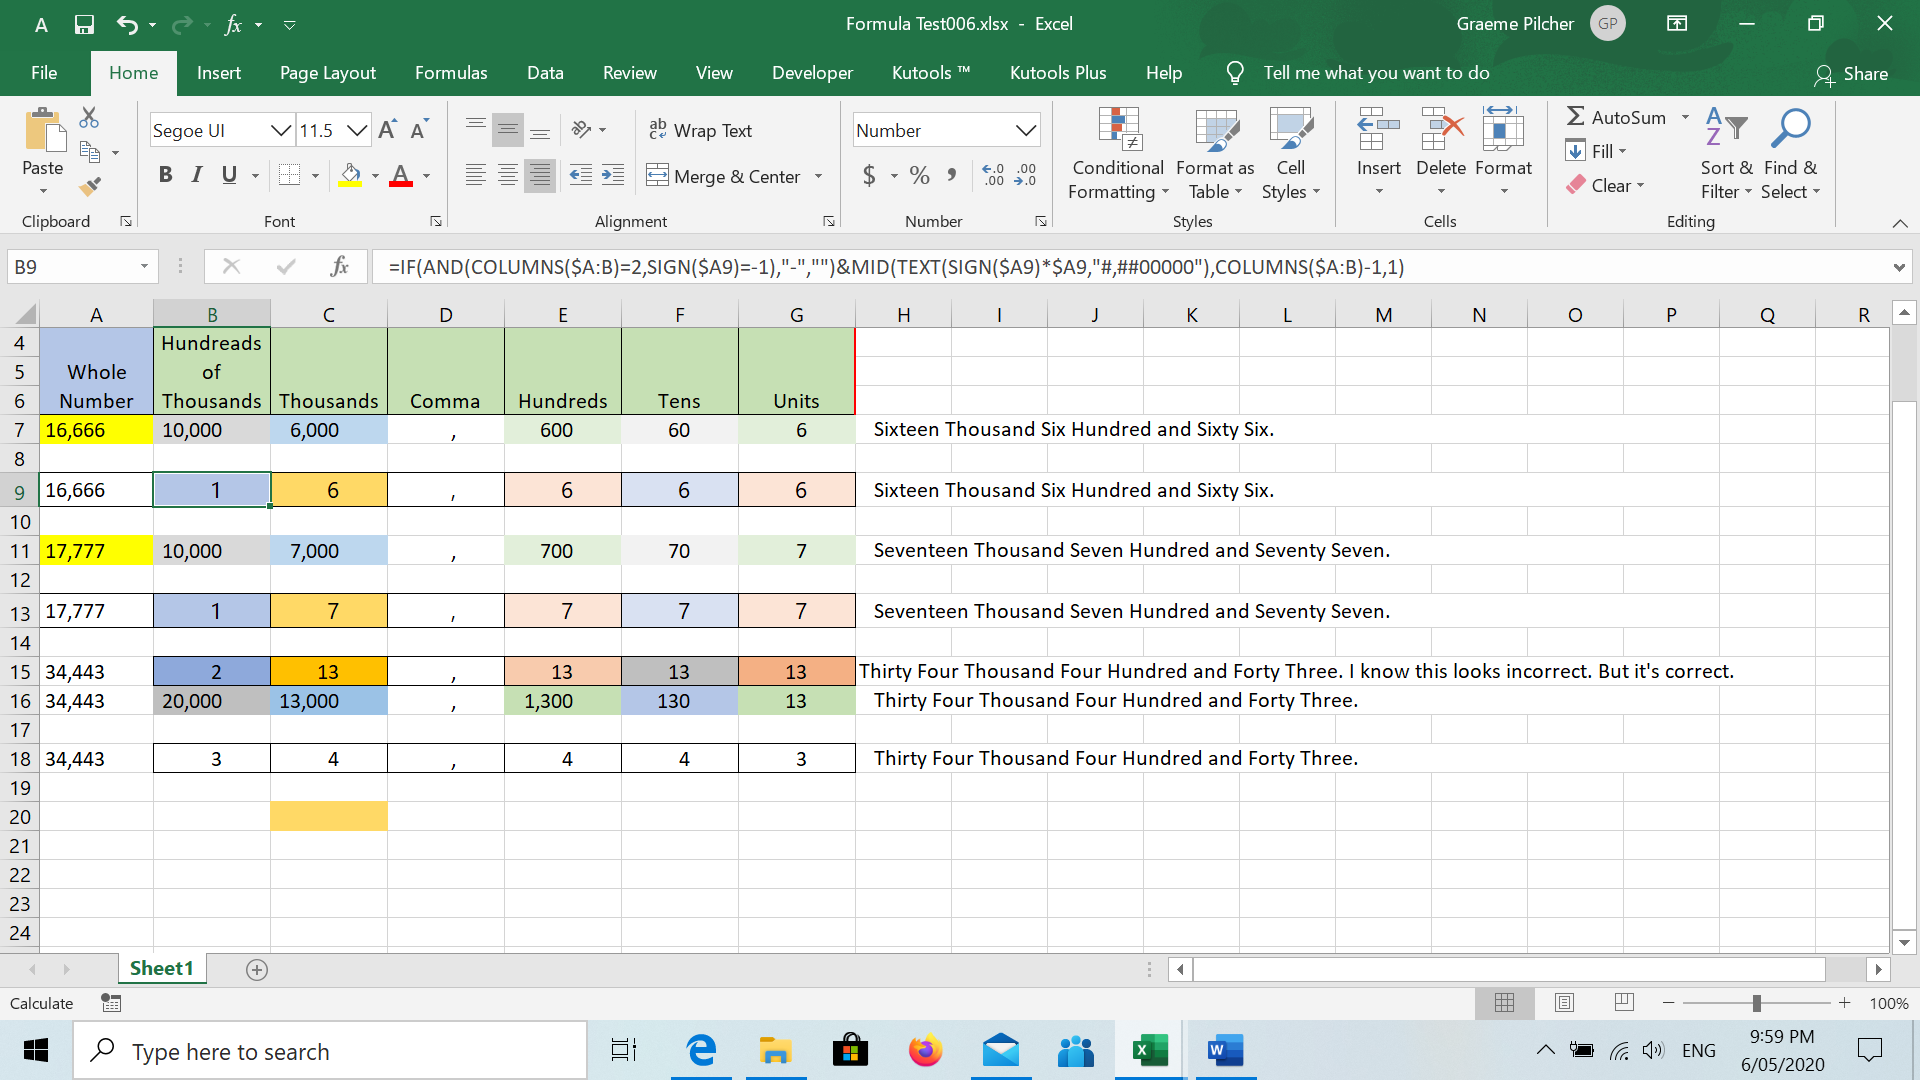Toggle Bold formatting

tap(166, 175)
